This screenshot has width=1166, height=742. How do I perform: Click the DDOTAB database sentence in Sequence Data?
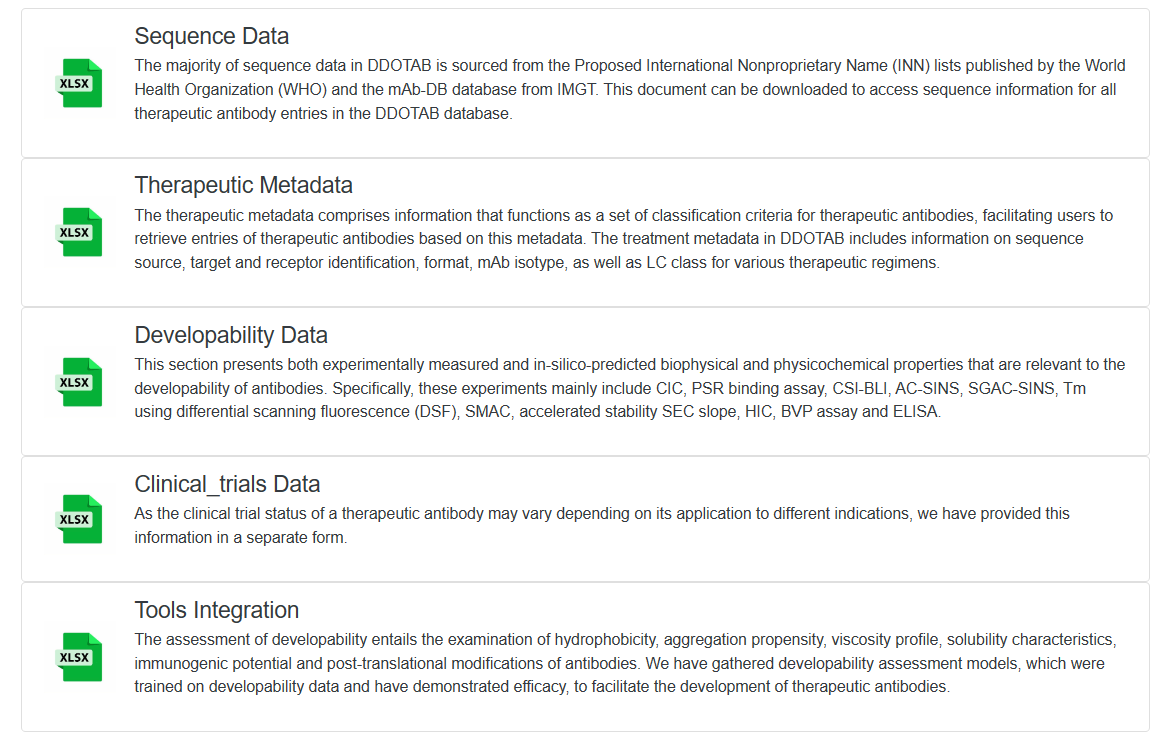[323, 114]
